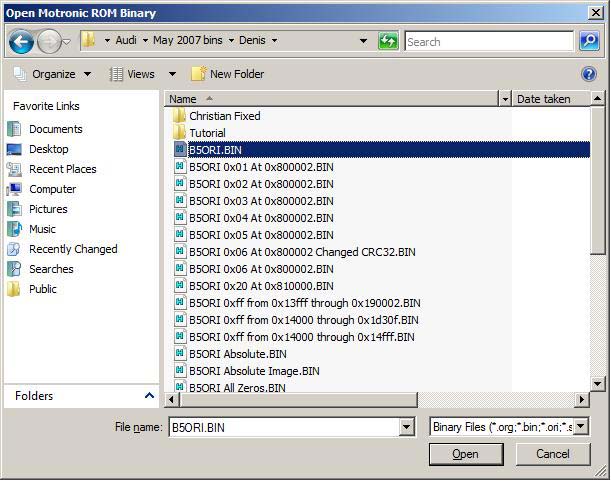
Task: Click the Help question mark icon
Action: point(589,74)
